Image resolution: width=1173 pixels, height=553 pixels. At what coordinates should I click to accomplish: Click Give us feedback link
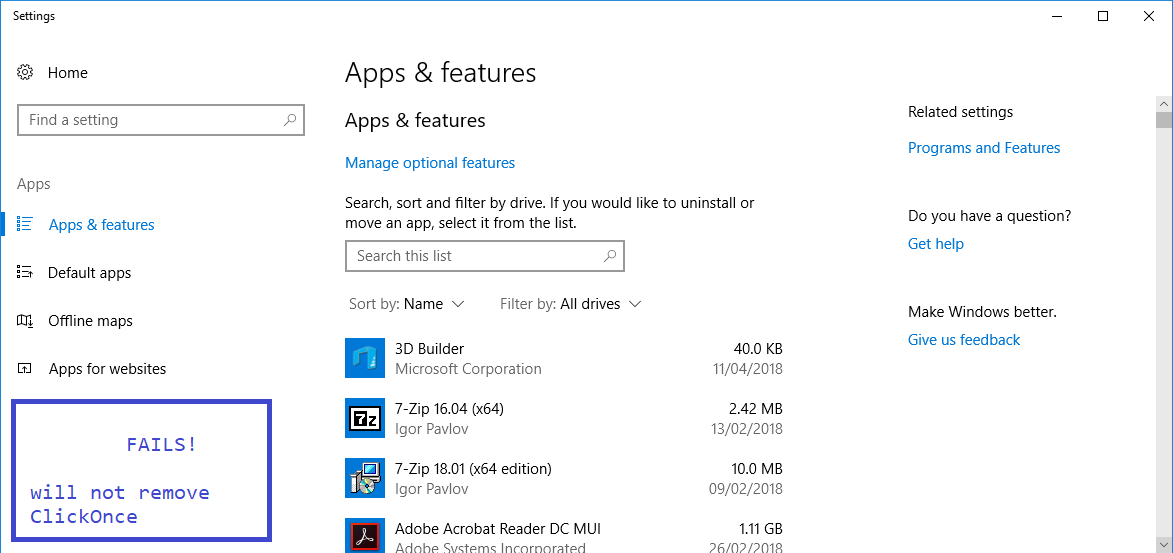[964, 340]
